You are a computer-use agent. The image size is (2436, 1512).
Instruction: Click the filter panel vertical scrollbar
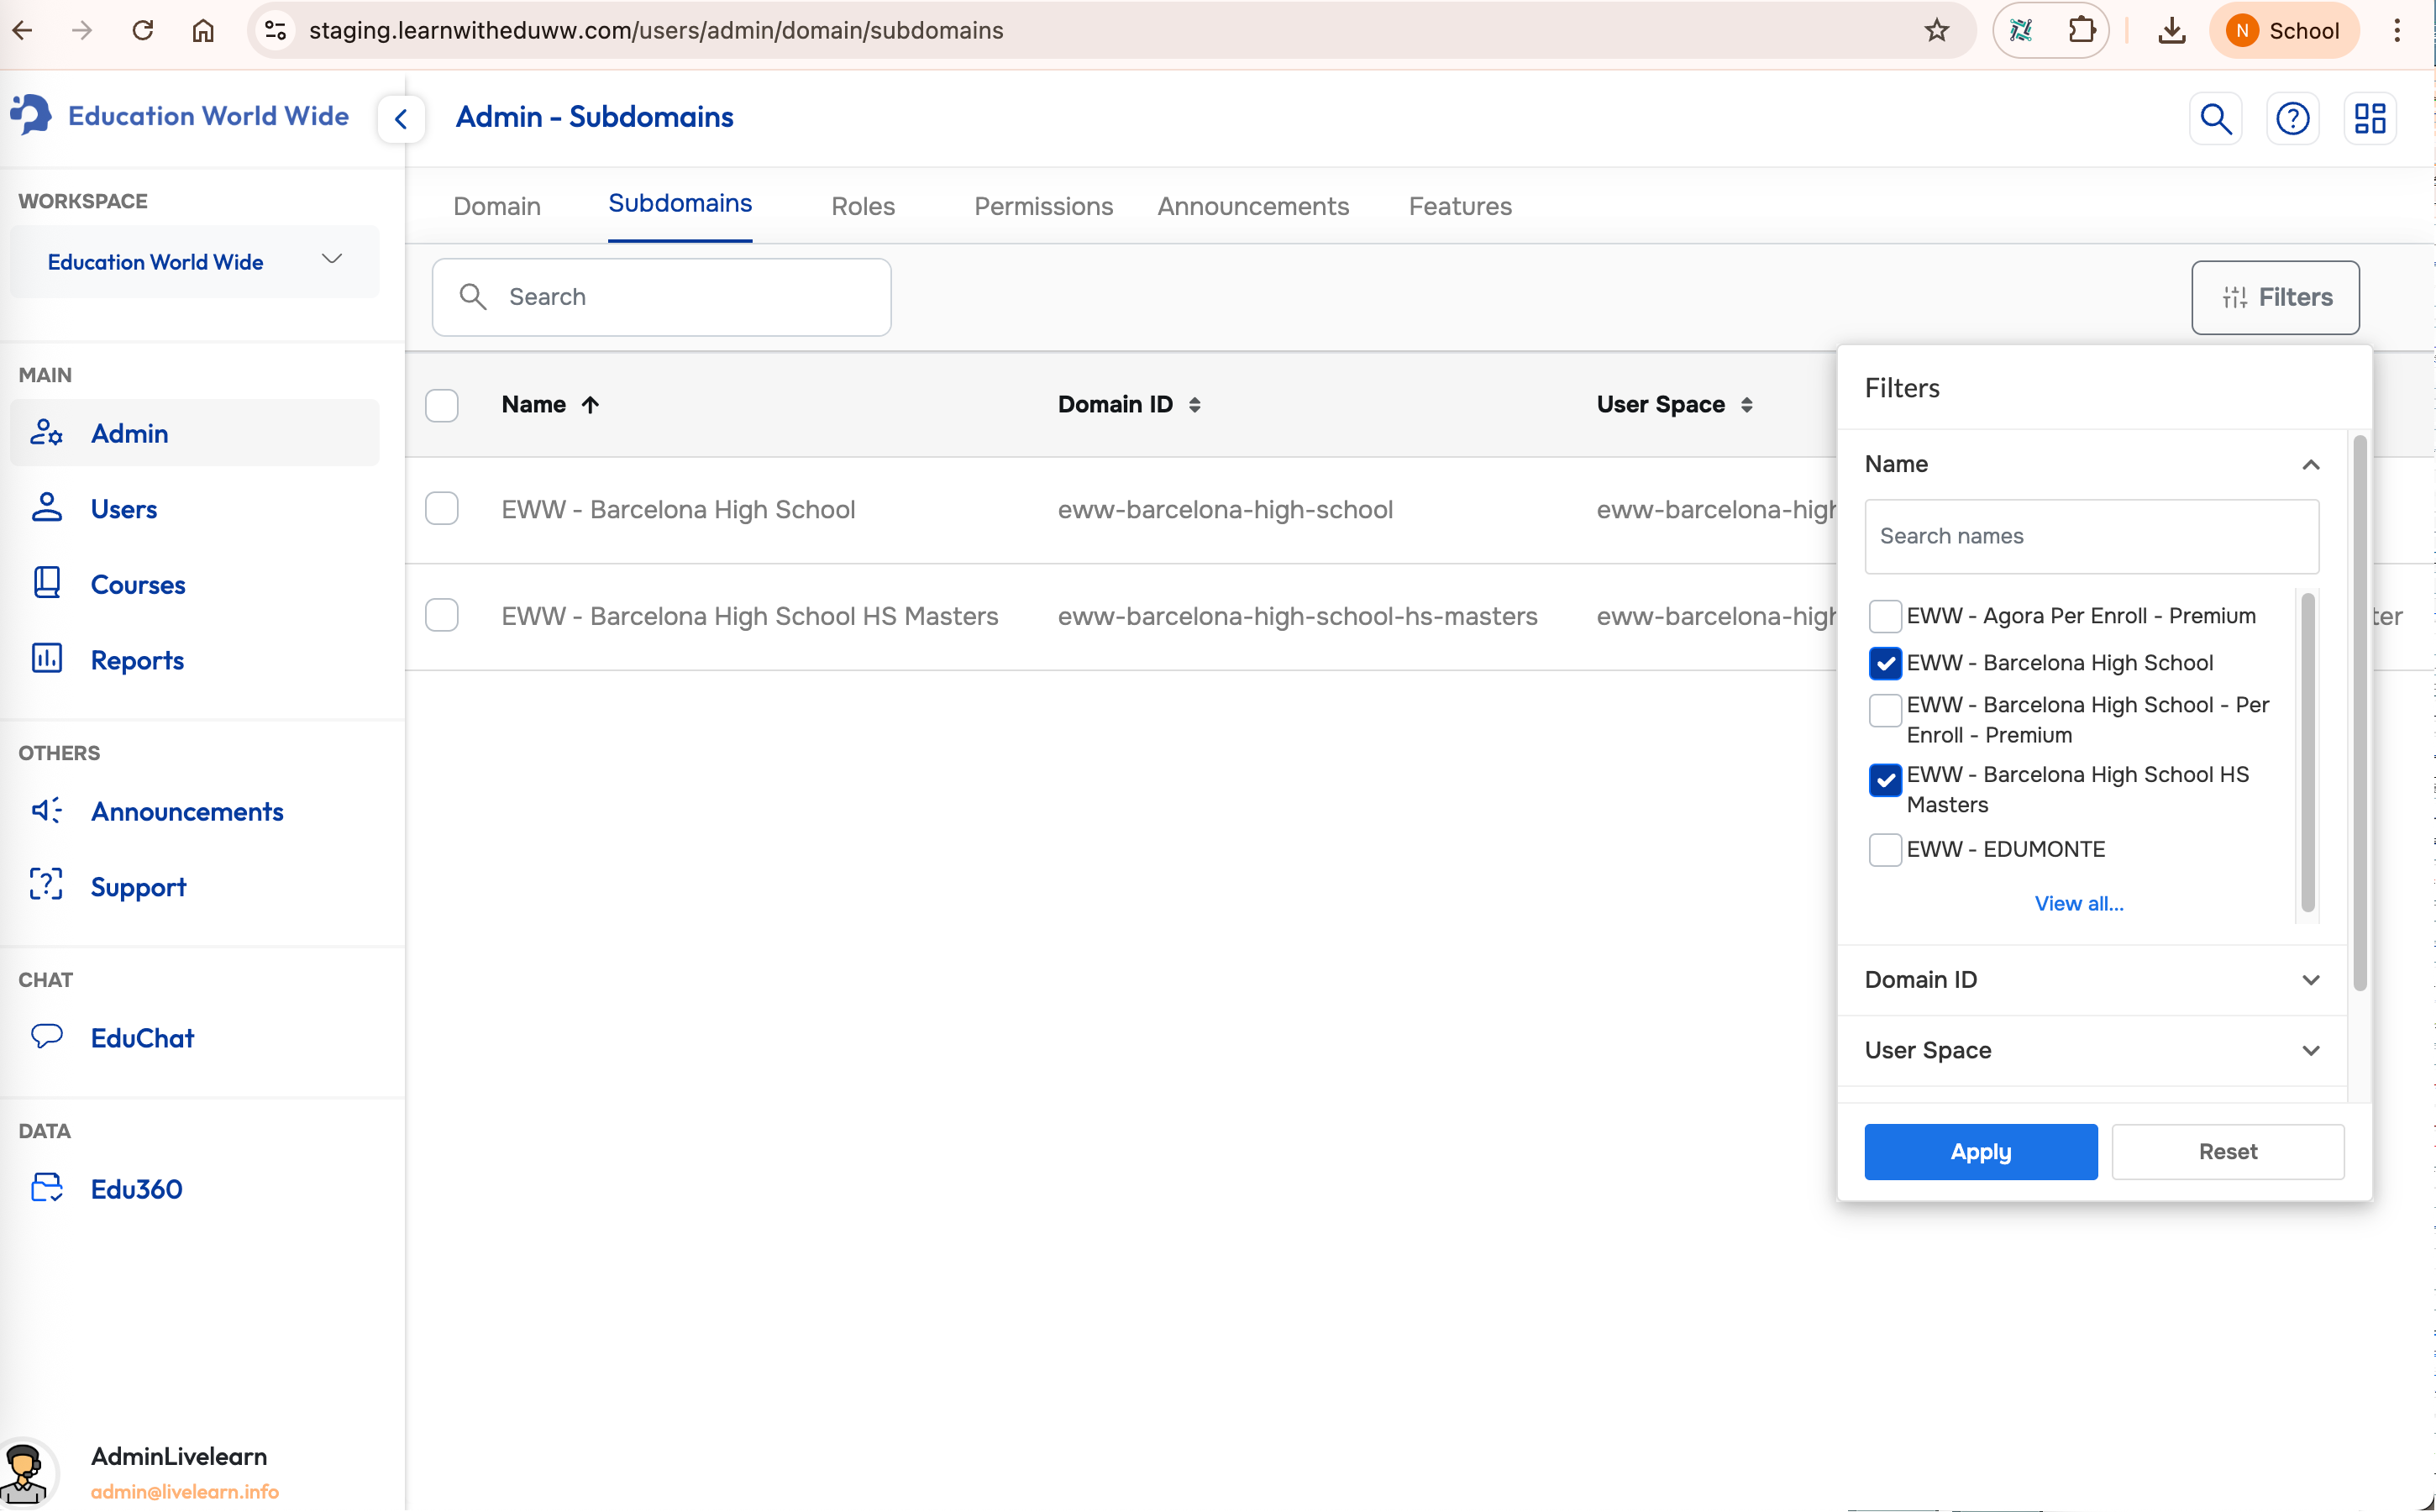pyautogui.click(x=2359, y=712)
